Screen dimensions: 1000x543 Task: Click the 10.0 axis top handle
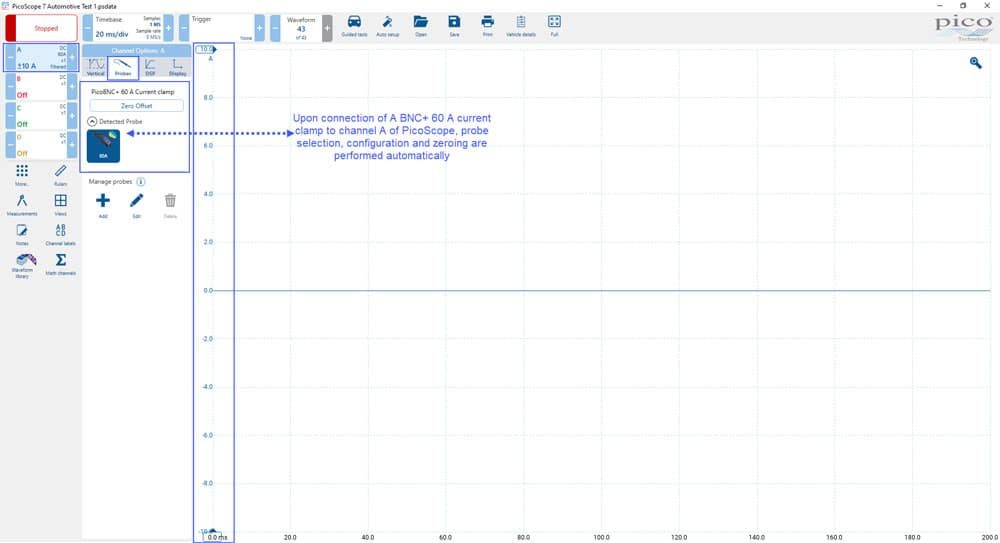(206, 49)
